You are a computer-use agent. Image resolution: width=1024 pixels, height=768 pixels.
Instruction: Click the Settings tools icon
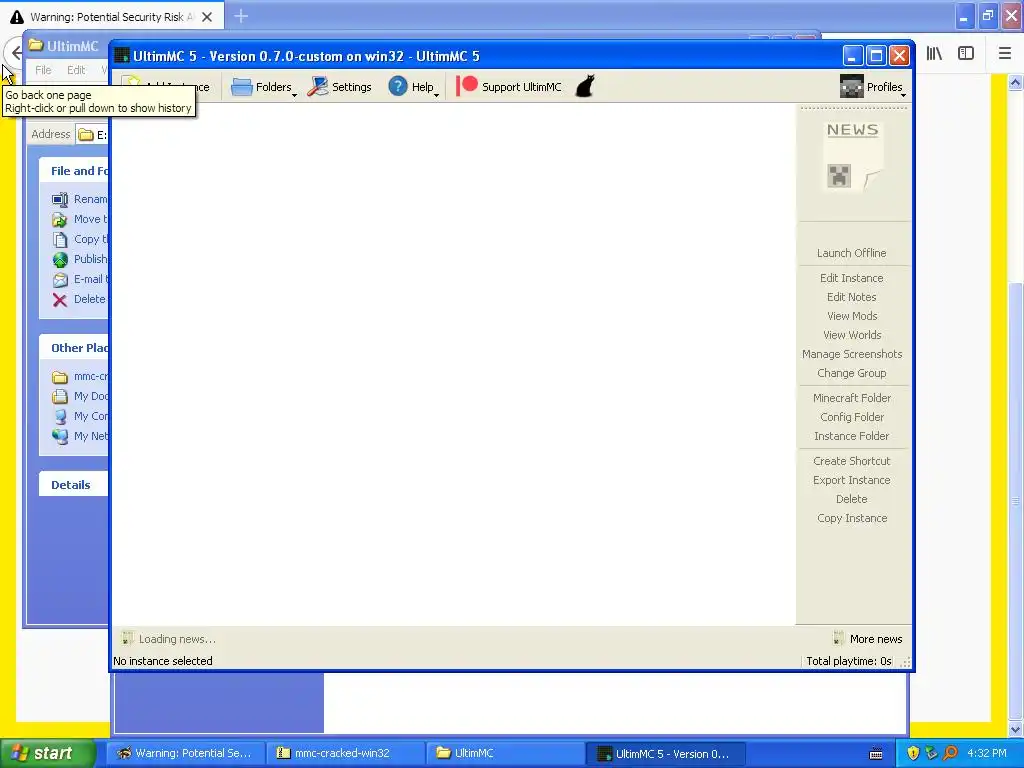point(318,86)
